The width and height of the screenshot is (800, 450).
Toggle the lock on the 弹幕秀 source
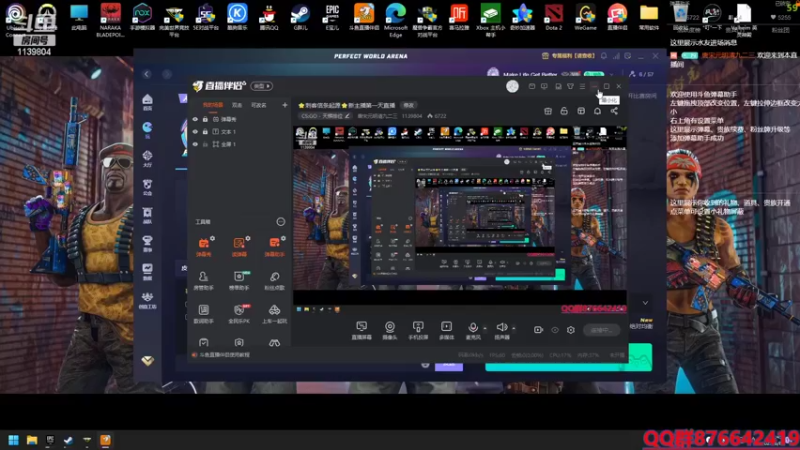pyautogui.click(x=205, y=119)
